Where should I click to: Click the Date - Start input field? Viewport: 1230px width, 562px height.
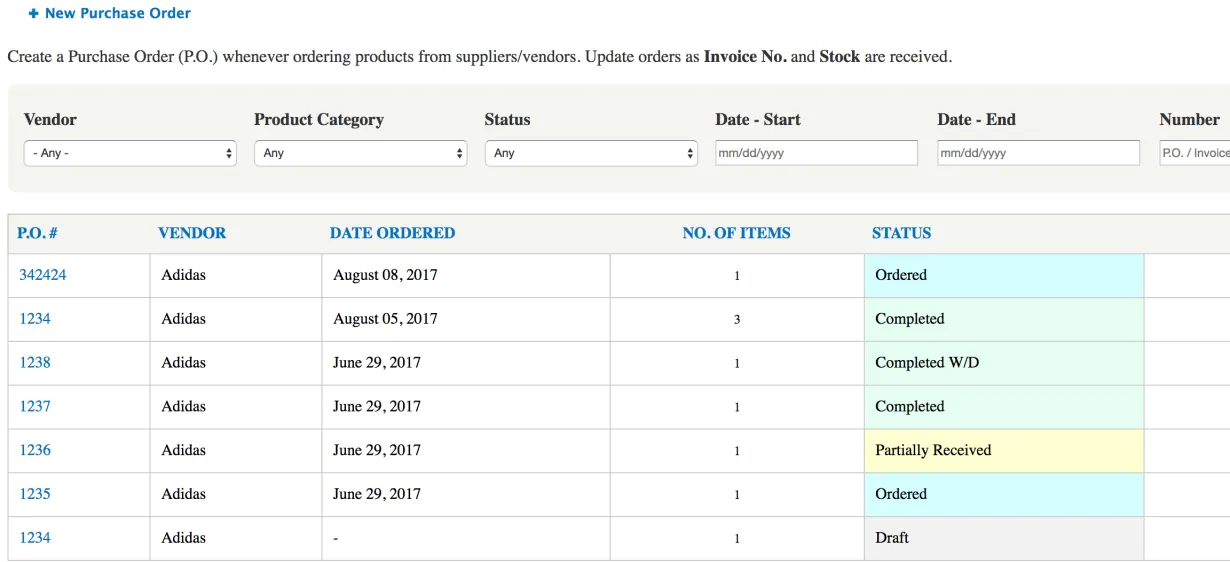pos(816,153)
